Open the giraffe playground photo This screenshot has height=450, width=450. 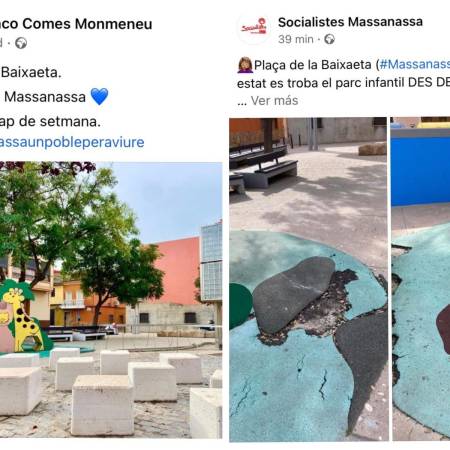111,300
